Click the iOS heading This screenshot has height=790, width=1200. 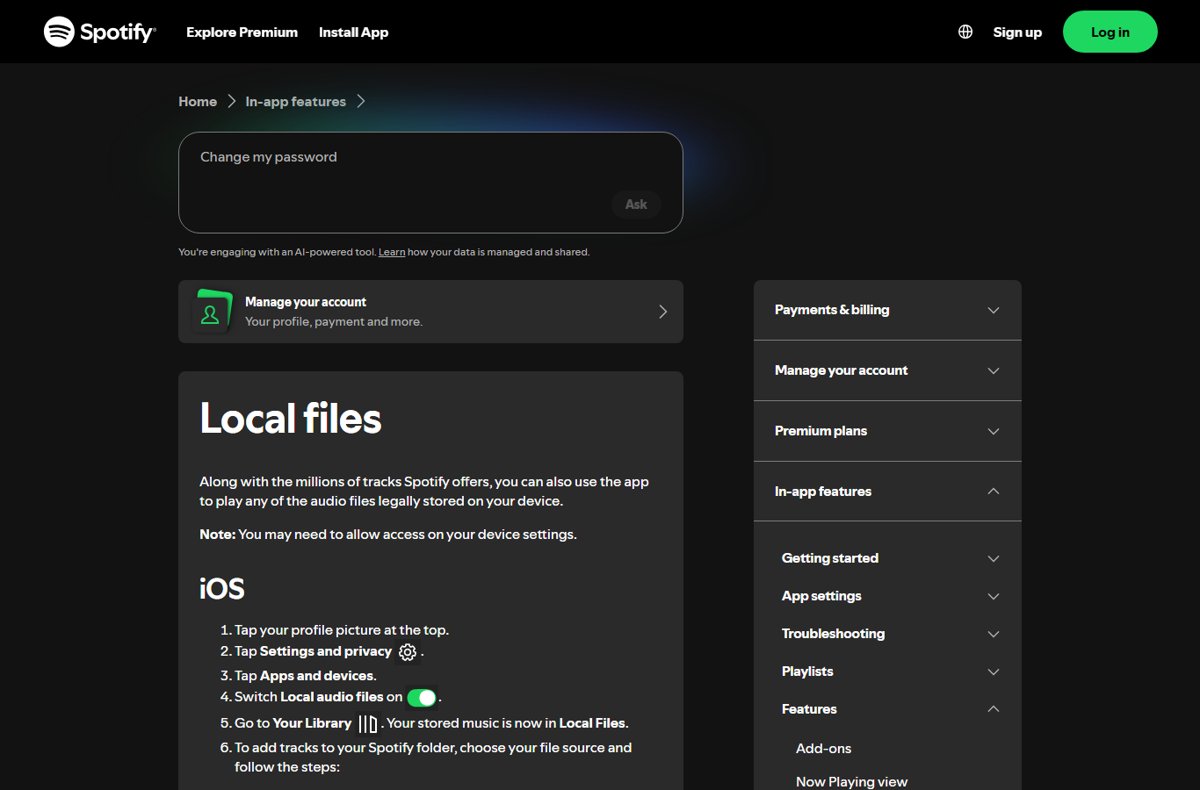(222, 588)
